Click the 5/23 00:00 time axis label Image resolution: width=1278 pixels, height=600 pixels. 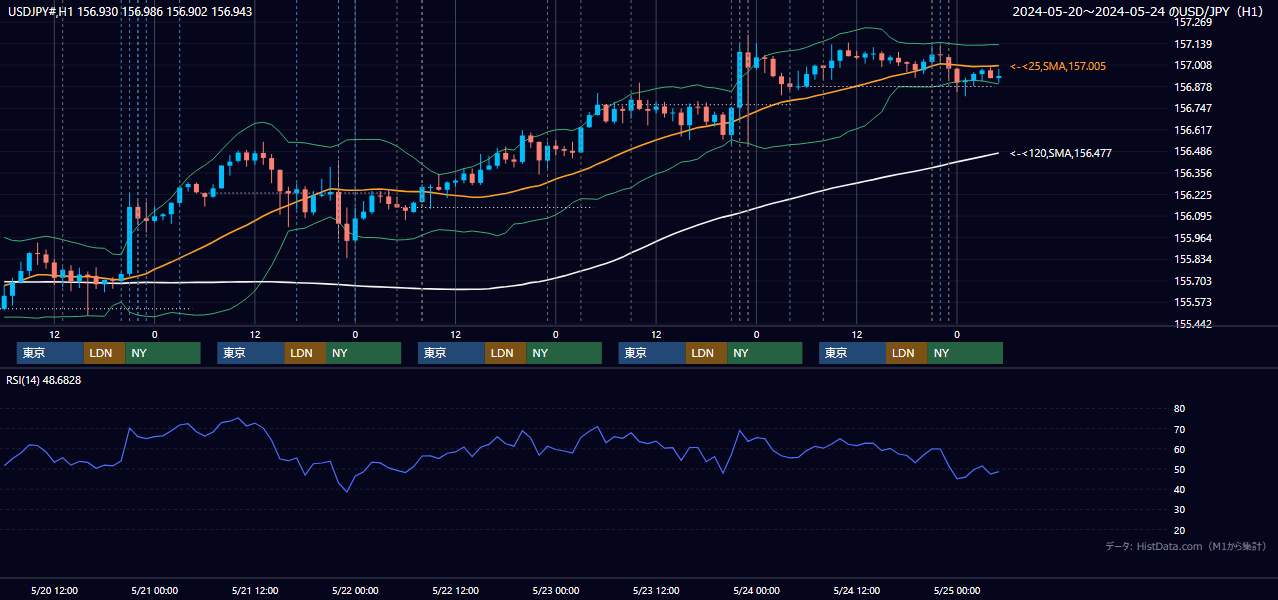click(x=555, y=590)
